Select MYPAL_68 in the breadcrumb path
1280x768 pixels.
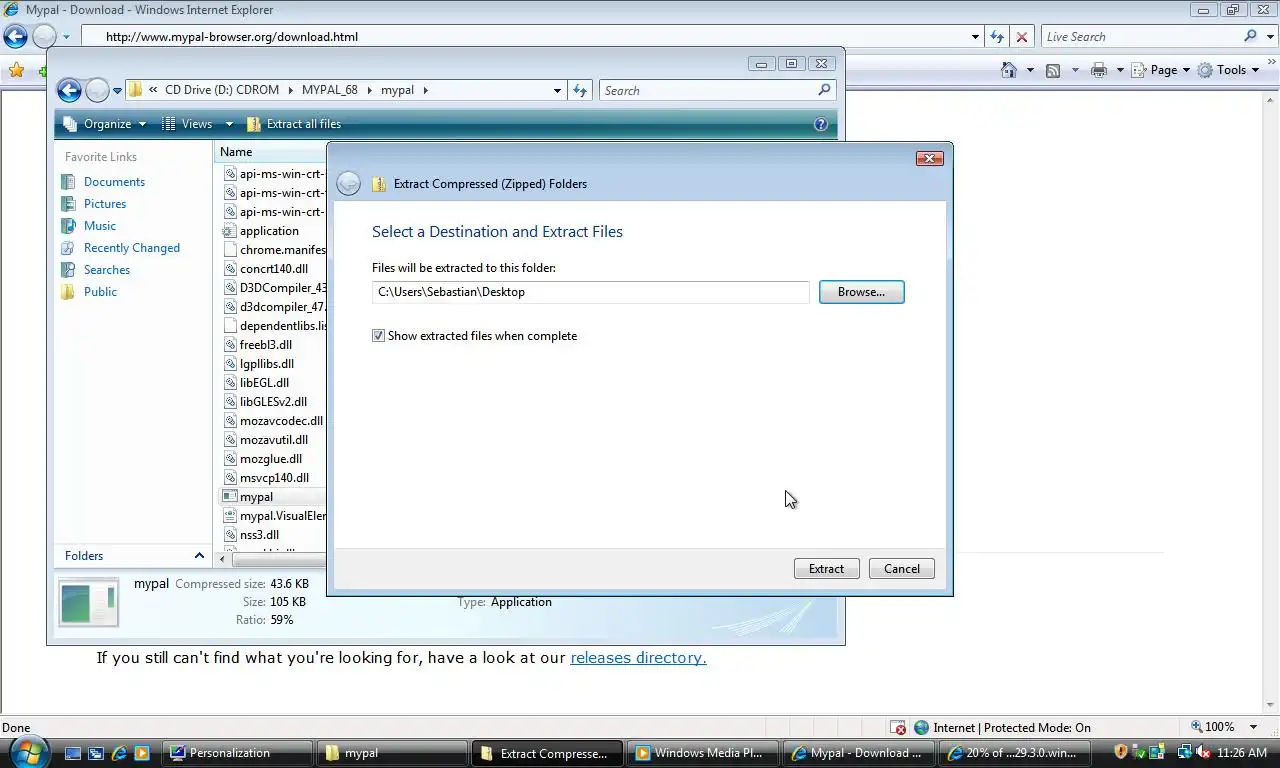(x=329, y=90)
